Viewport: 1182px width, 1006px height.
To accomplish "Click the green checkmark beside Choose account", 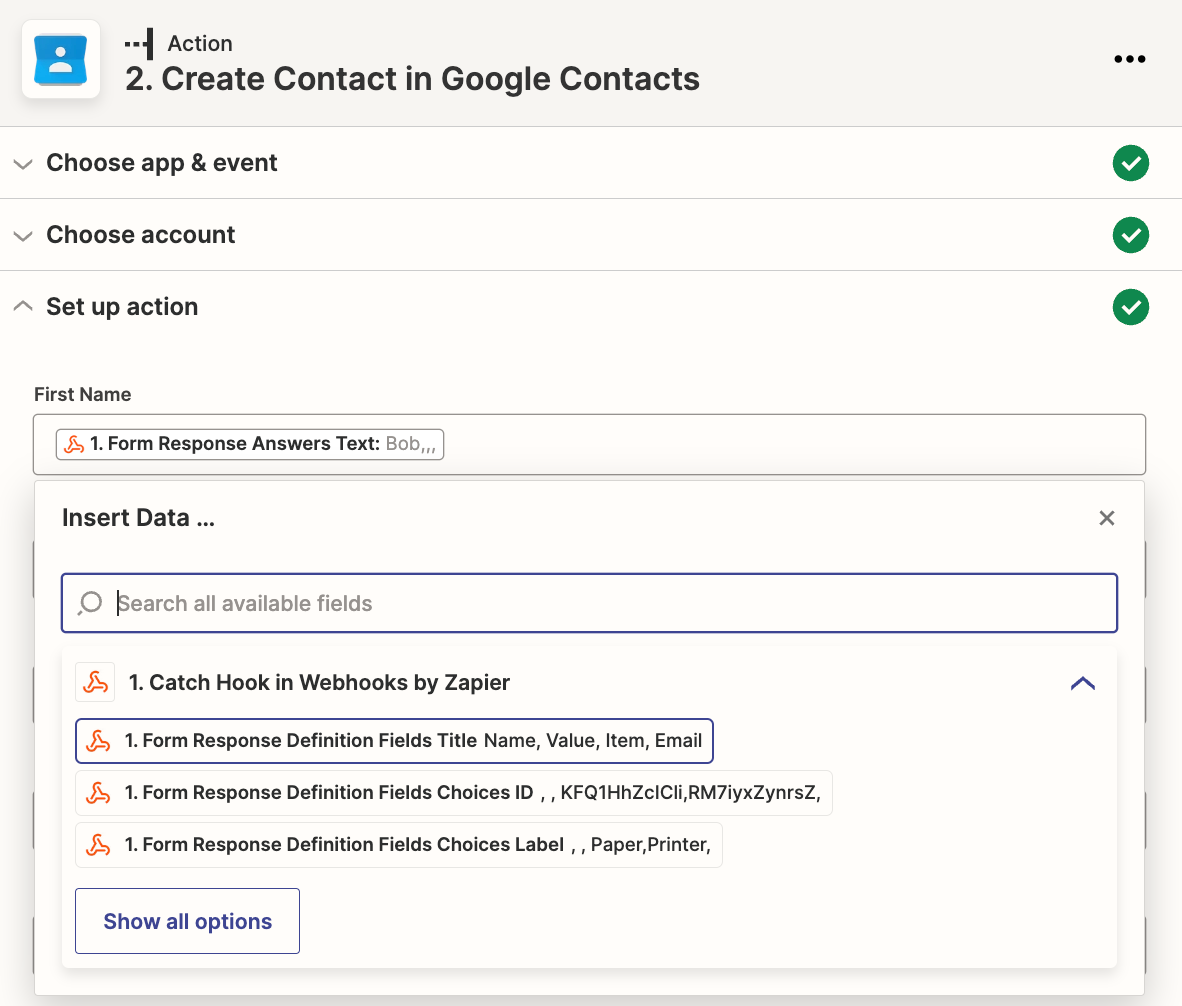I will point(1130,235).
